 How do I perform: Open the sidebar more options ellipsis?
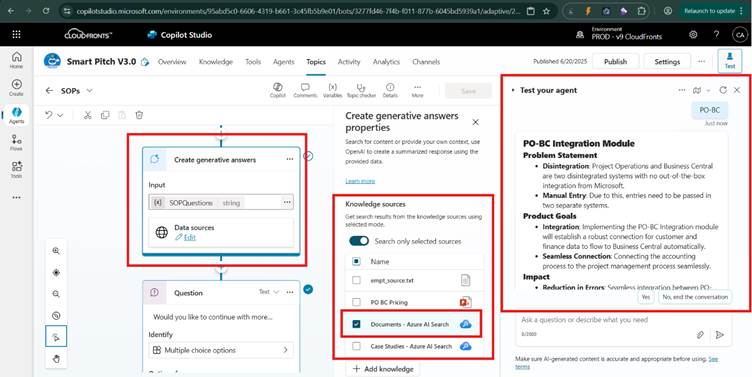tap(16, 198)
